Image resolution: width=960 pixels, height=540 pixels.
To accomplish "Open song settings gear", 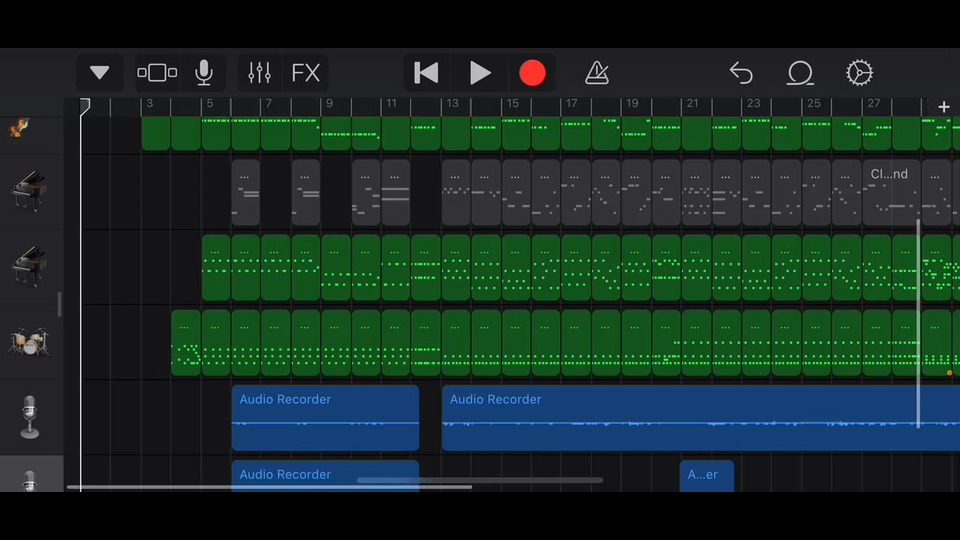I will [859, 73].
